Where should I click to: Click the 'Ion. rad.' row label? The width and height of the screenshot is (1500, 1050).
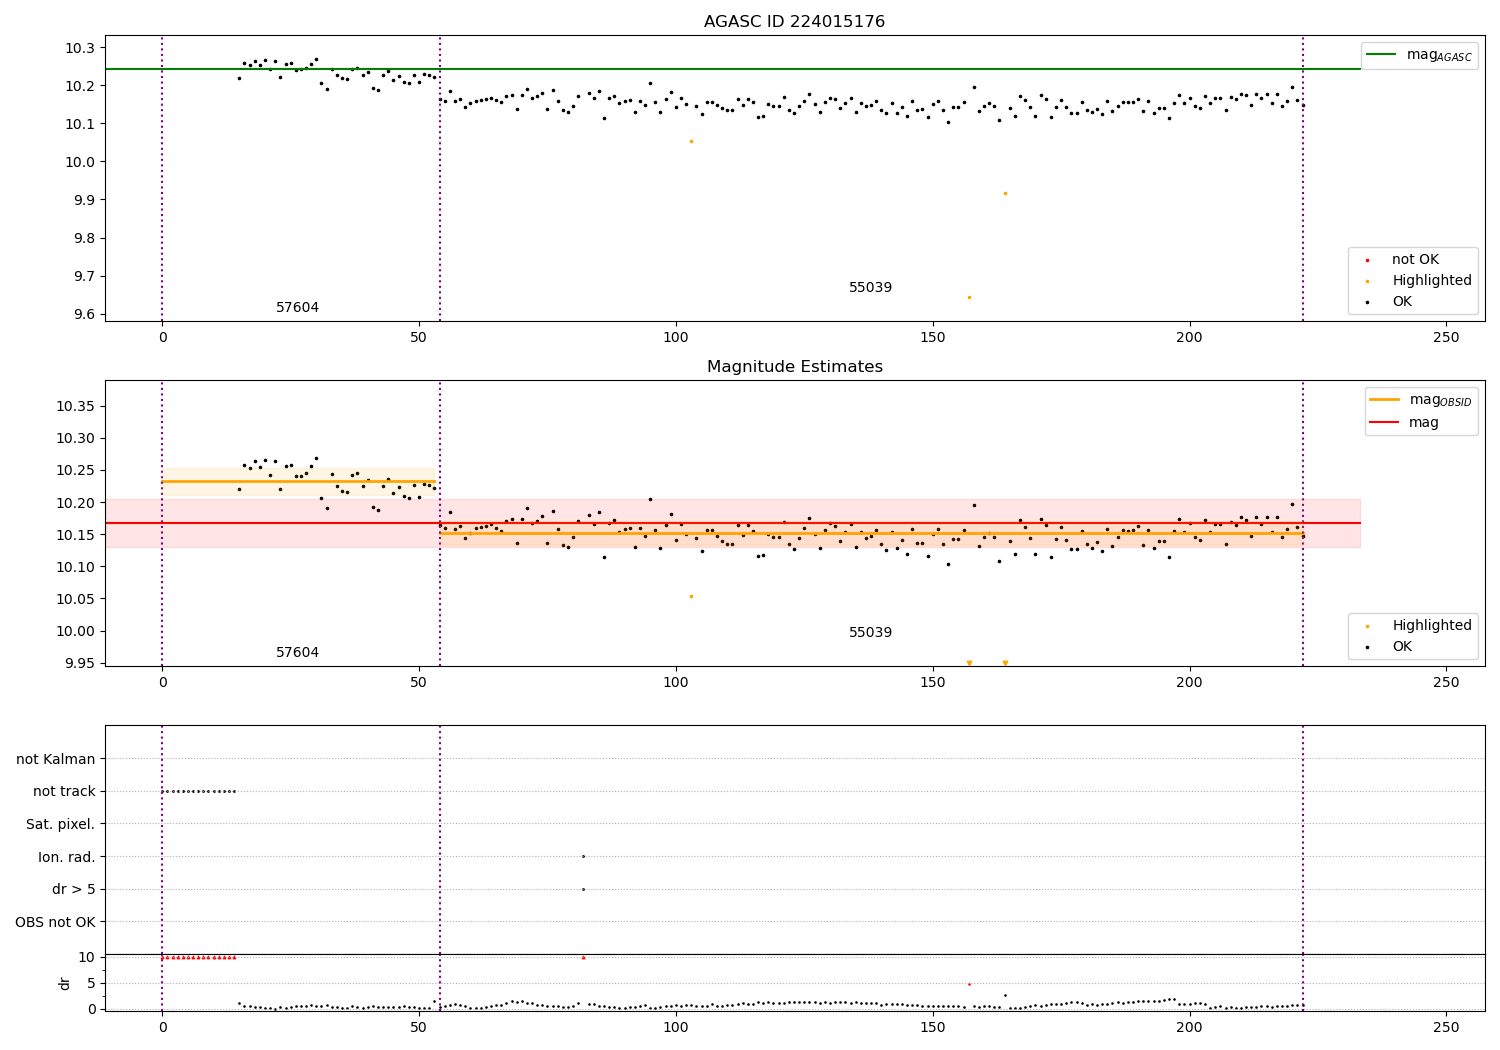67,858
